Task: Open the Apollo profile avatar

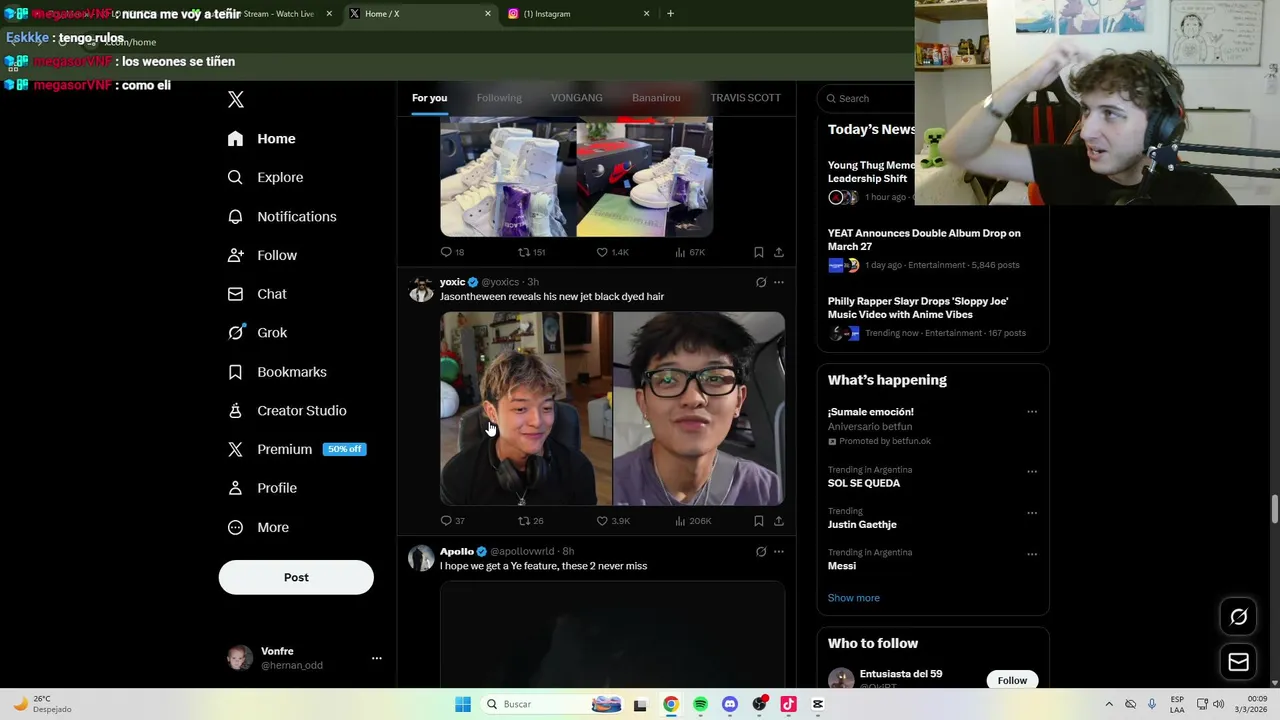Action: click(421, 558)
